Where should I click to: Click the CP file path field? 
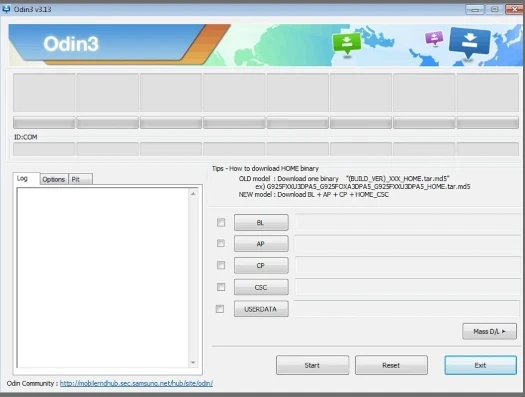(x=407, y=265)
